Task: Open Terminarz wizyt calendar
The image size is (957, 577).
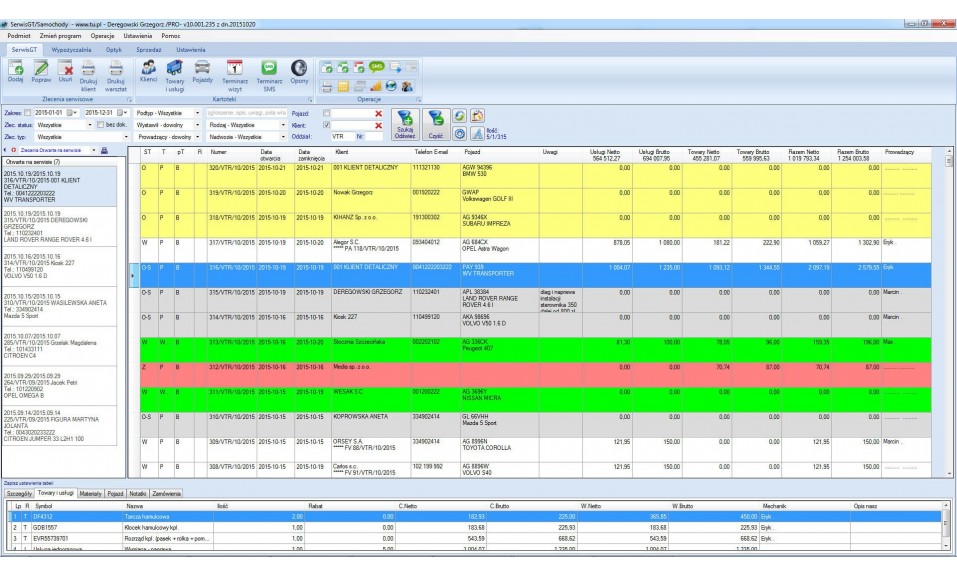Action: pos(237,70)
